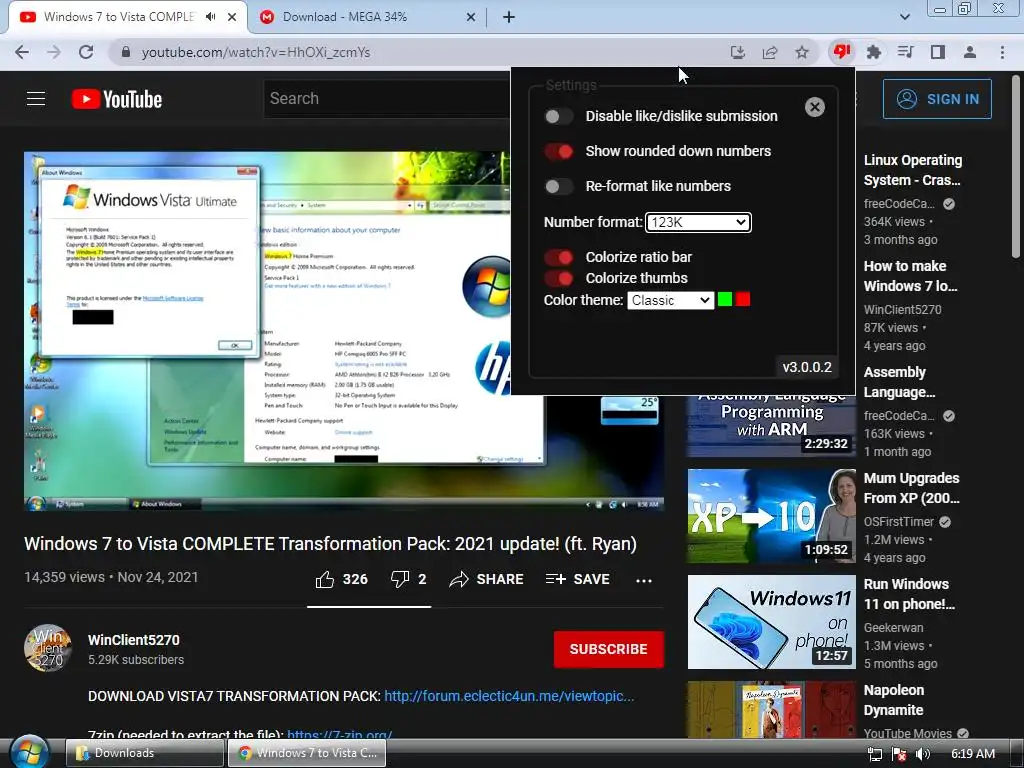The width and height of the screenshot is (1024, 768).
Task: Toggle Disable like/dislike submission
Action: pyautogui.click(x=558, y=116)
